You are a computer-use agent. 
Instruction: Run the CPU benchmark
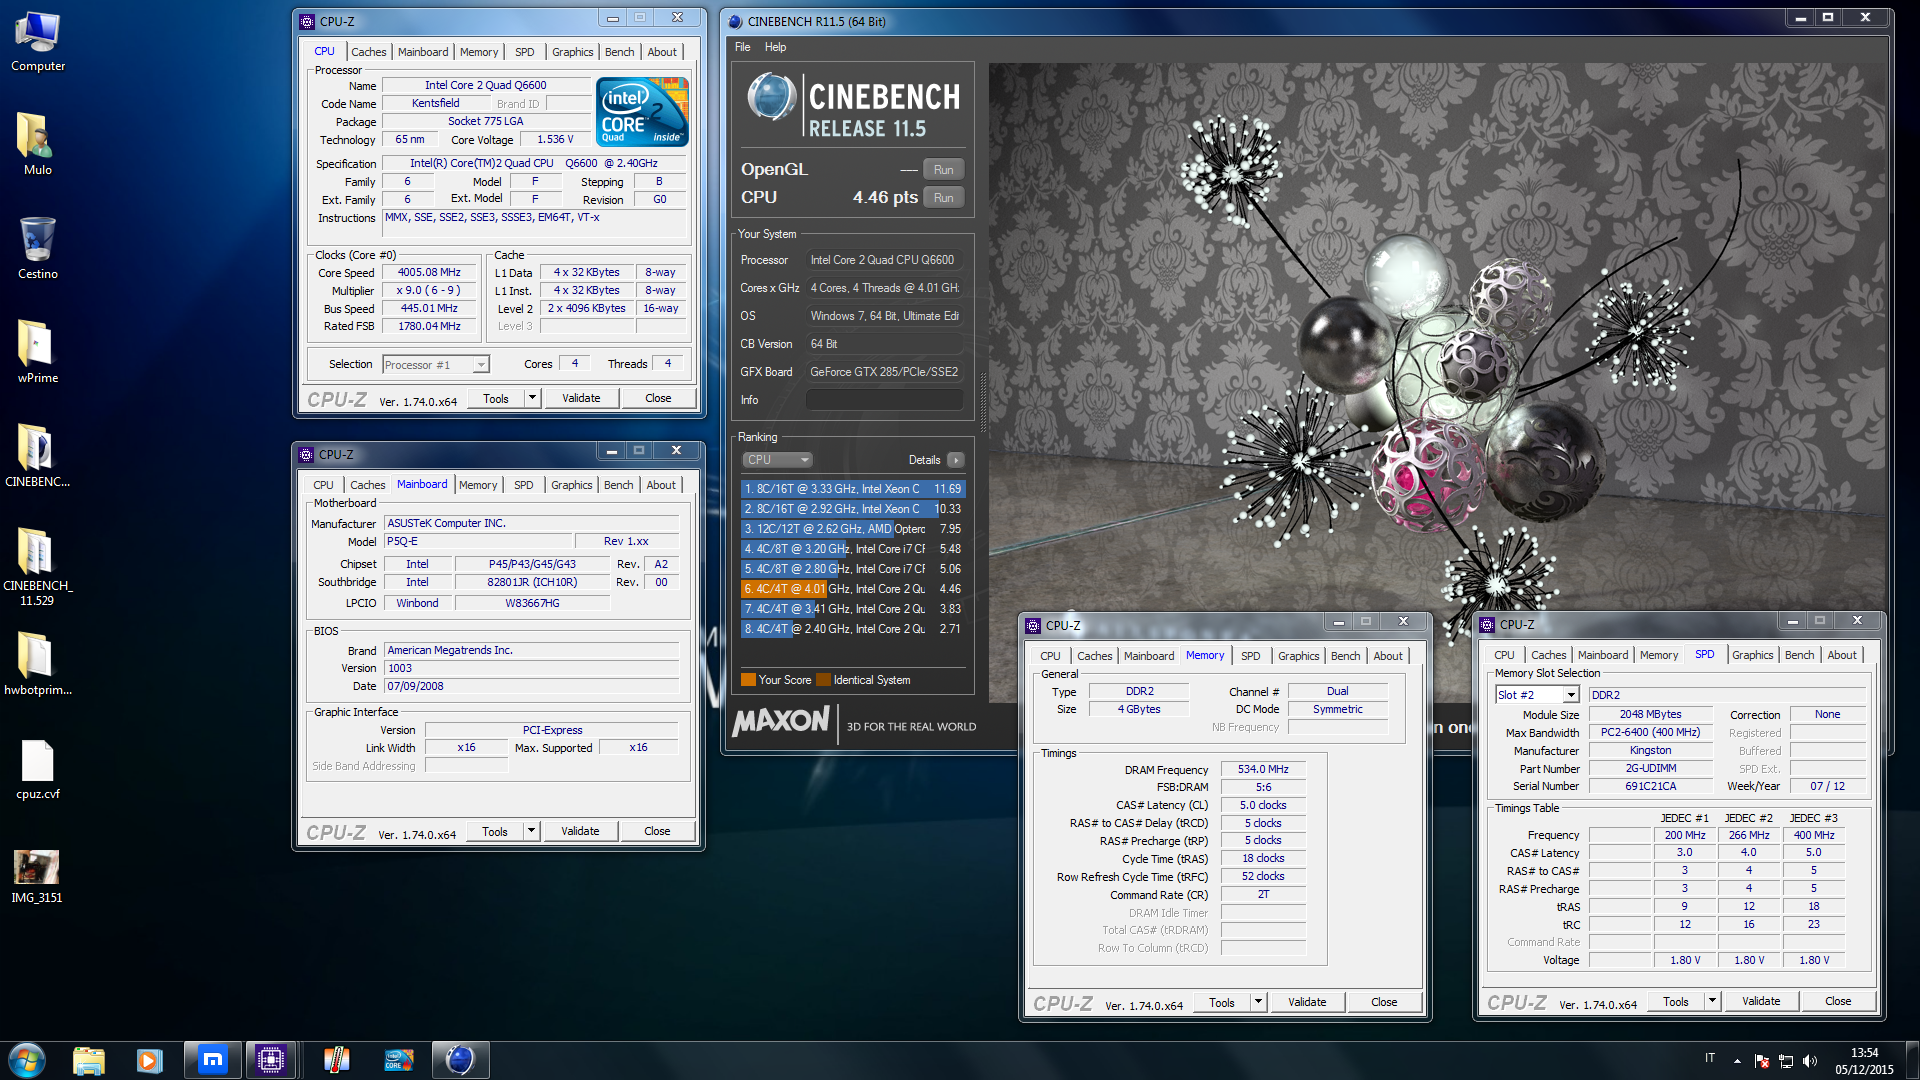pos(944,198)
